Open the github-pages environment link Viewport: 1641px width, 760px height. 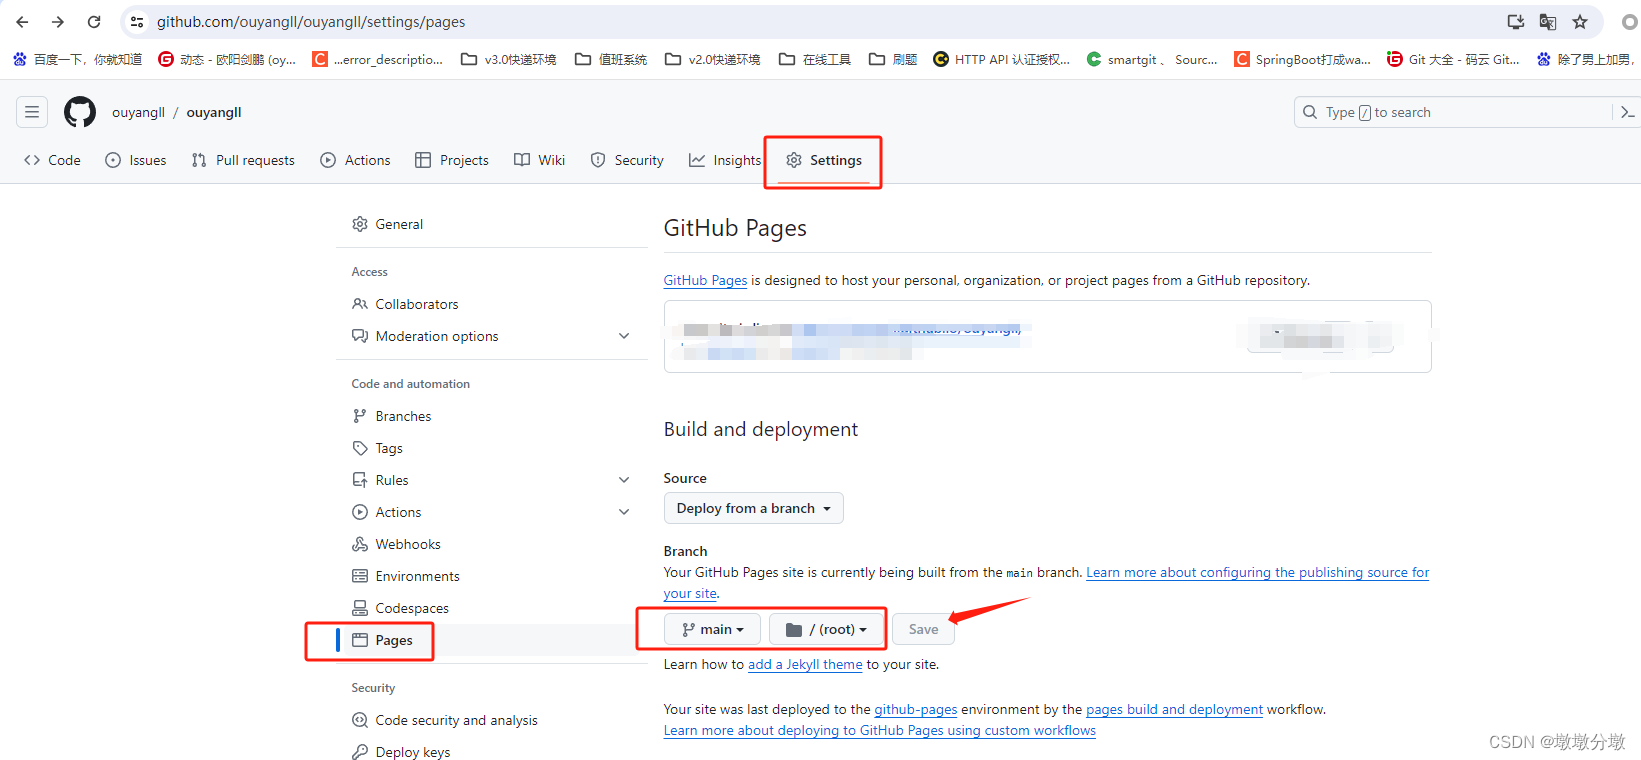(x=915, y=709)
